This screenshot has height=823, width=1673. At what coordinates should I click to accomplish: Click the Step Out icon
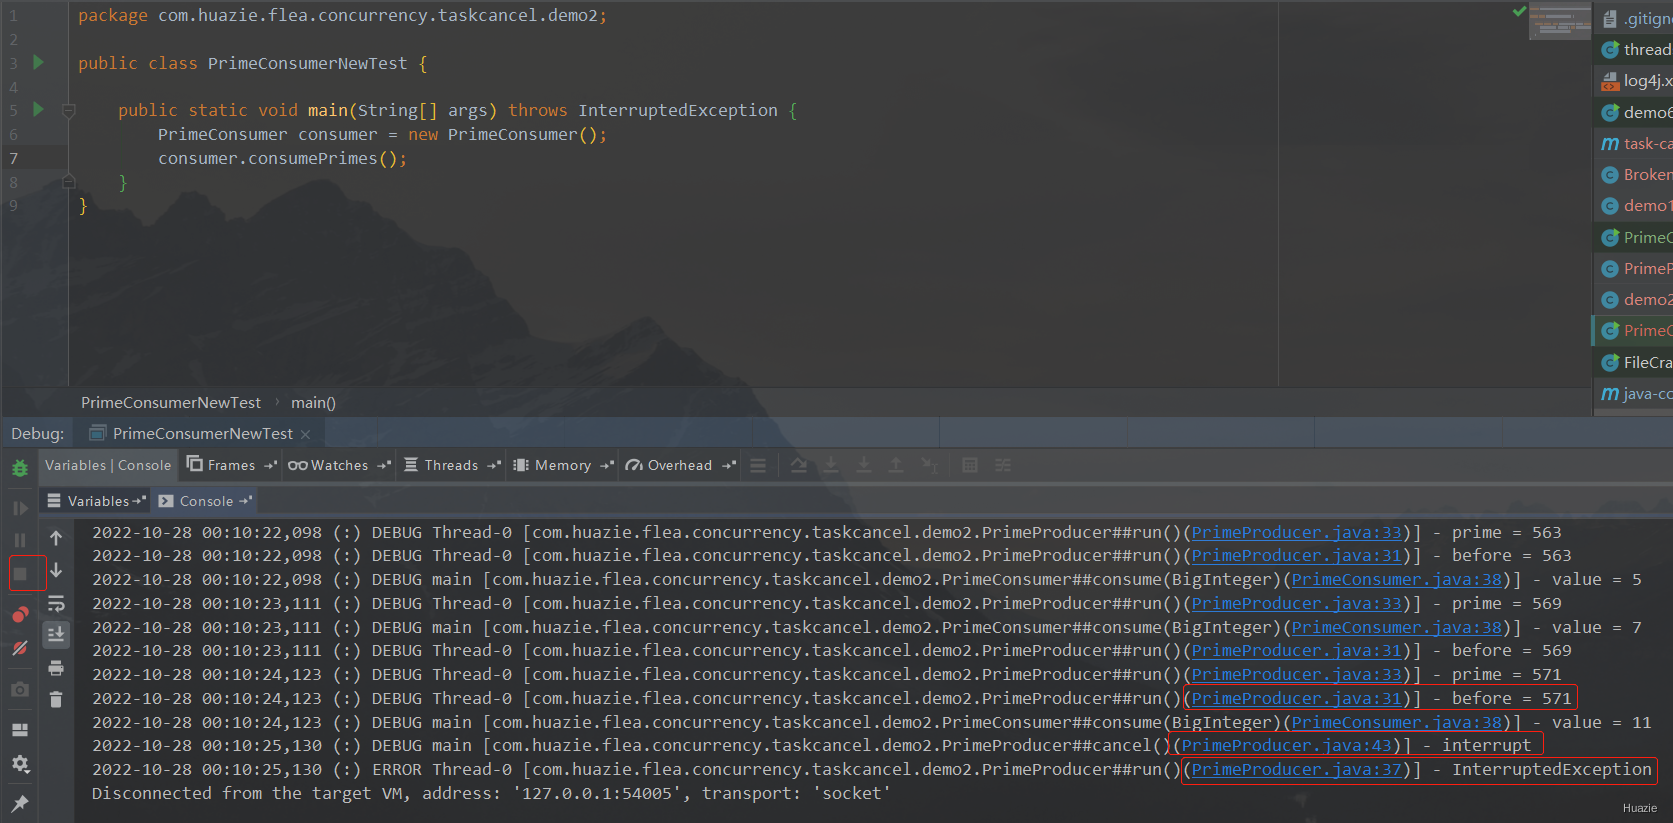[x=896, y=465]
